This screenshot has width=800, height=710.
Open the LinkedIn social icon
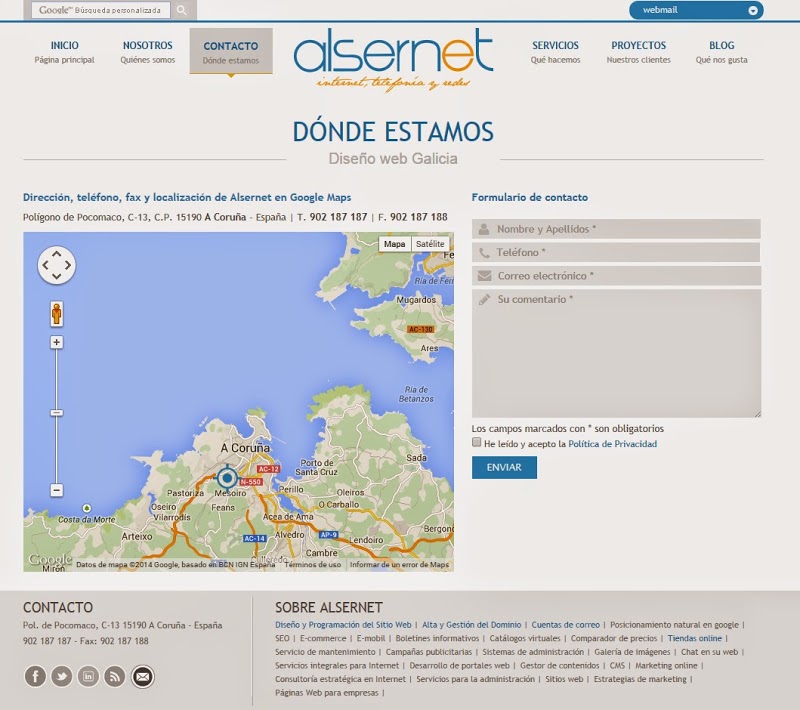(88, 676)
